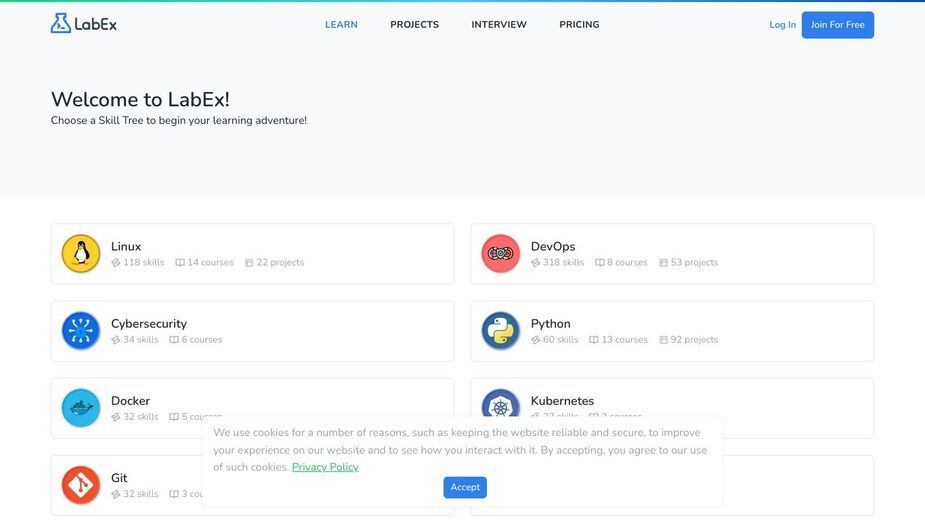Click the Kubernetes wheel icon
Viewport: 925px width, 520px height.
tap(500, 404)
